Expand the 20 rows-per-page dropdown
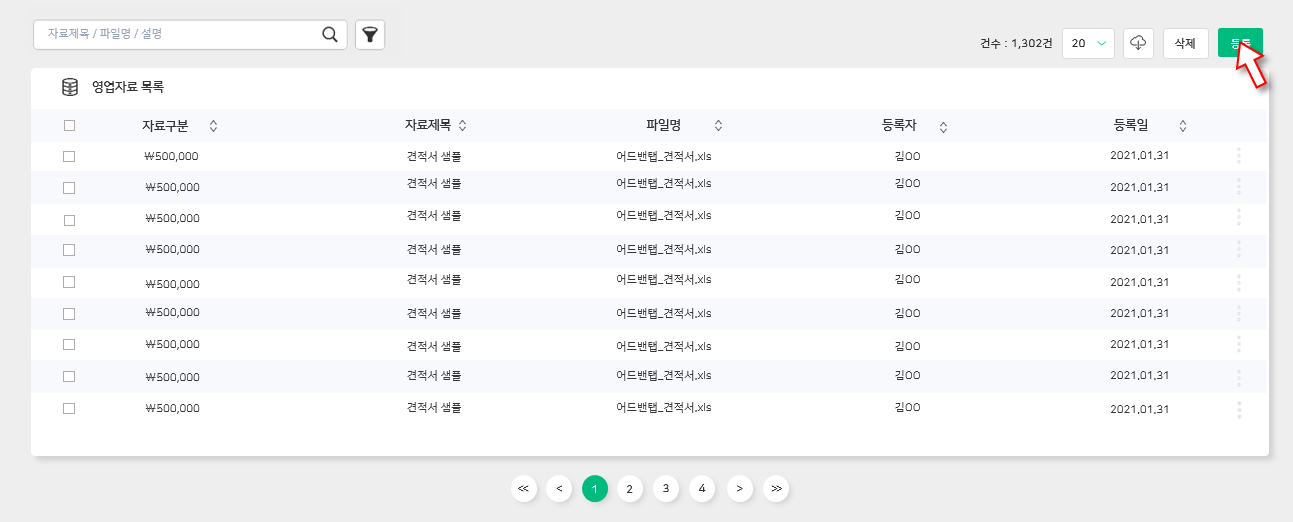This screenshot has width=1293, height=522. 1088,43
